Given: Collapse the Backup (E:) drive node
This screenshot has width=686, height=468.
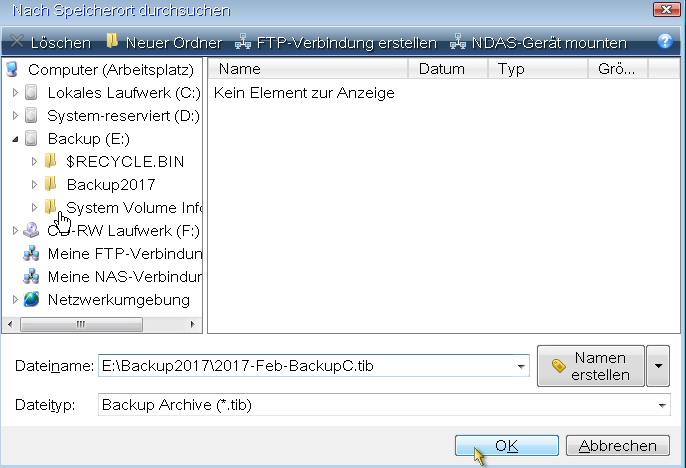Looking at the screenshot, I should 15,139.
